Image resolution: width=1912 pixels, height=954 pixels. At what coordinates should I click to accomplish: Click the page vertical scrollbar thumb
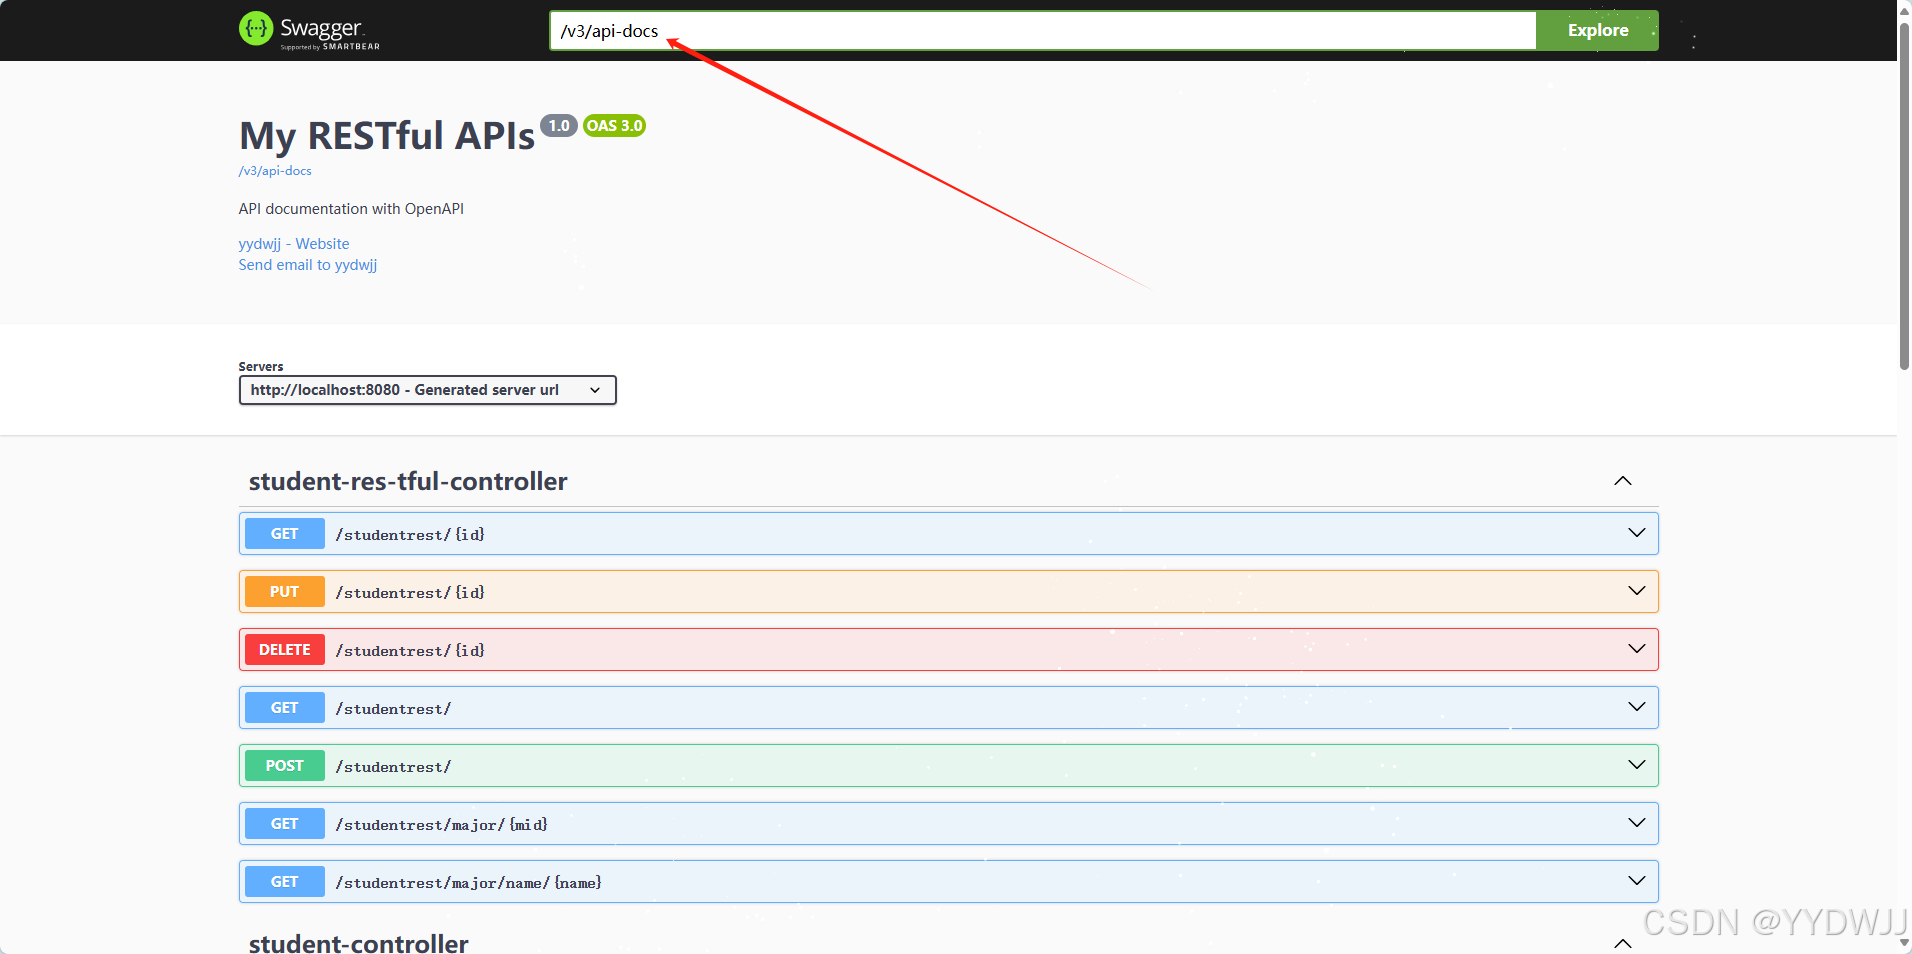[1904, 195]
